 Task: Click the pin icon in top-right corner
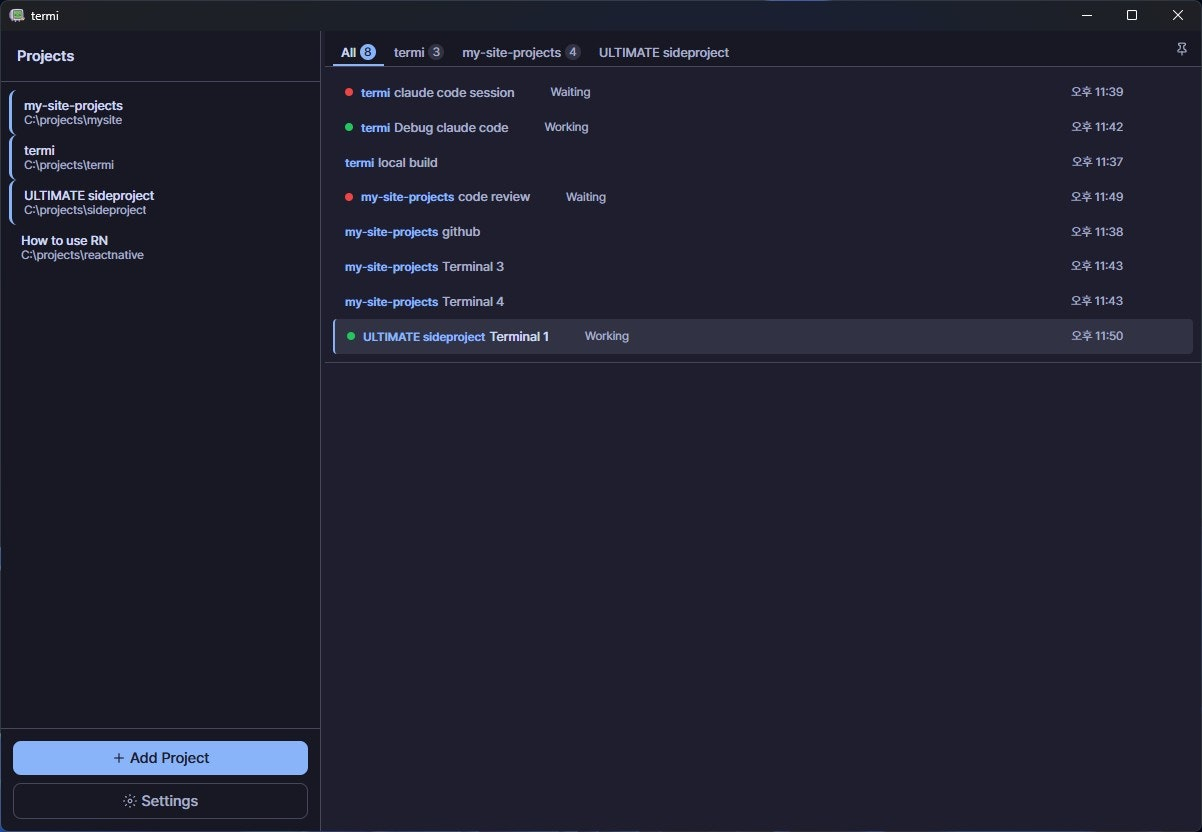tap(1183, 49)
